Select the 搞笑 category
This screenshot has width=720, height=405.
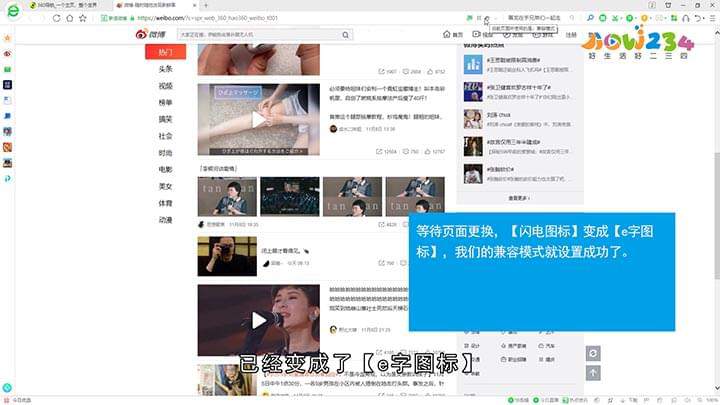pyautogui.click(x=165, y=119)
